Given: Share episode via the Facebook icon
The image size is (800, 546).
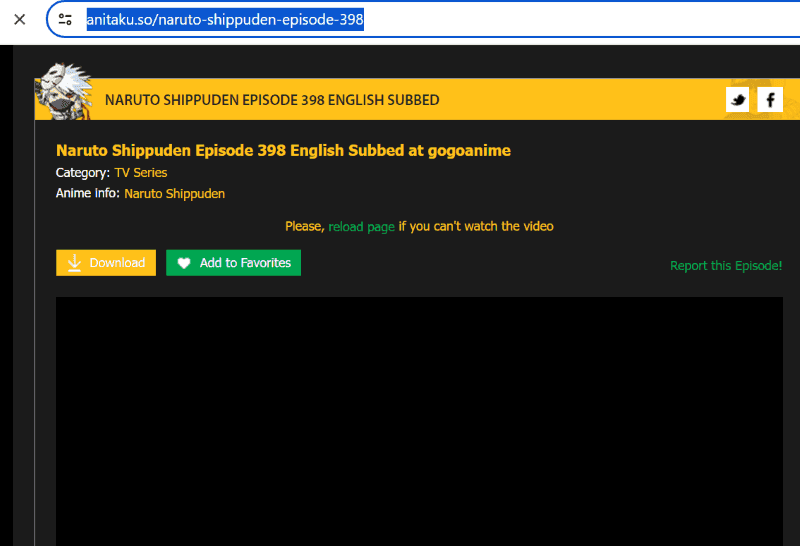Looking at the screenshot, I should [770, 100].
